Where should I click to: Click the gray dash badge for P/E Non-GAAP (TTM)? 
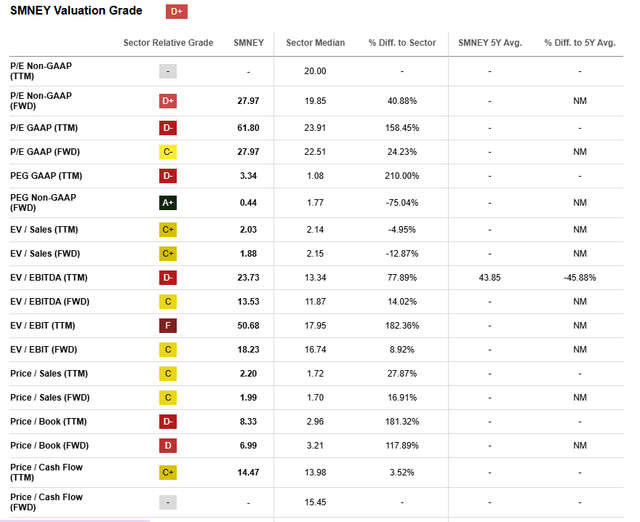[x=168, y=71]
